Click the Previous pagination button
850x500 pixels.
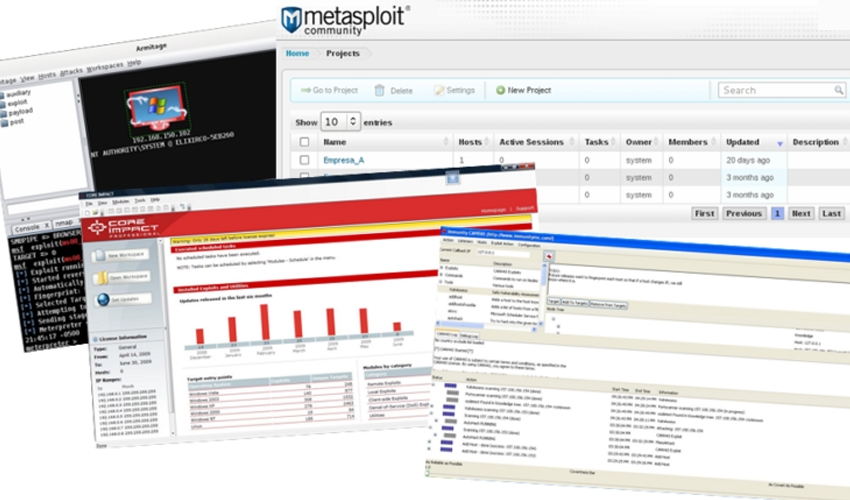coord(744,213)
